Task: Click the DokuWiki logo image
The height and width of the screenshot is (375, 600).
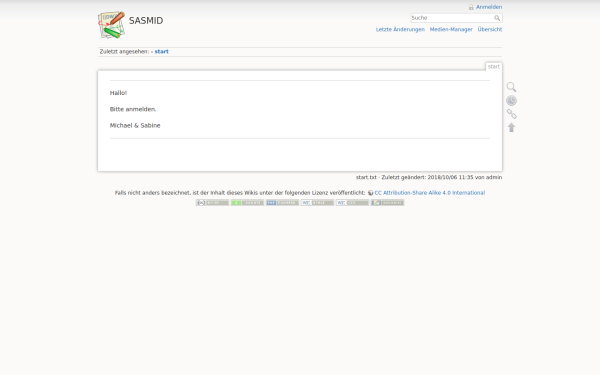Action: pyautogui.click(x=111, y=25)
